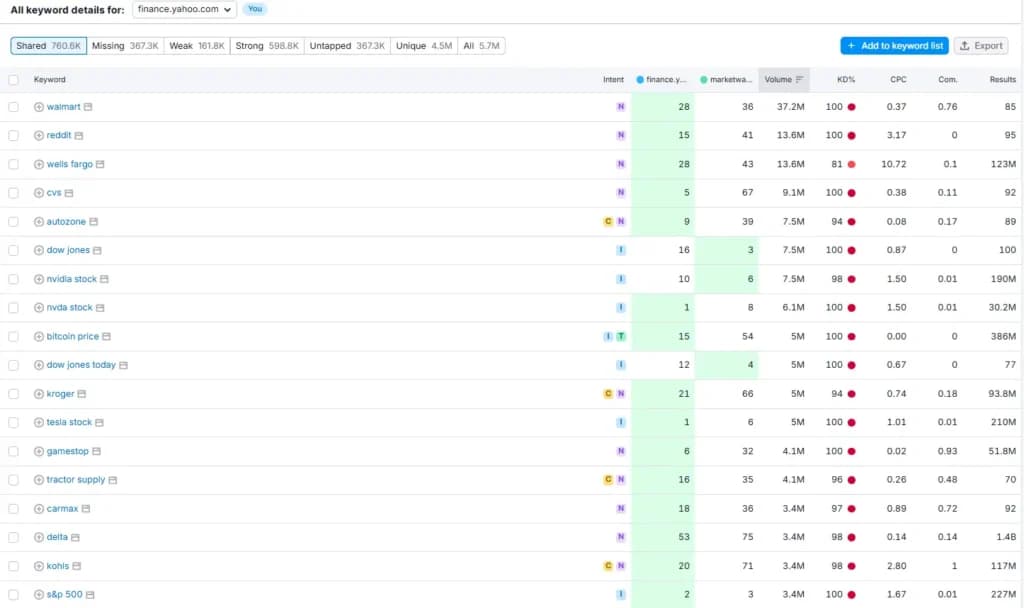Click volume value 37.2M for walmart
The width and height of the screenshot is (1024, 608).
790,106
